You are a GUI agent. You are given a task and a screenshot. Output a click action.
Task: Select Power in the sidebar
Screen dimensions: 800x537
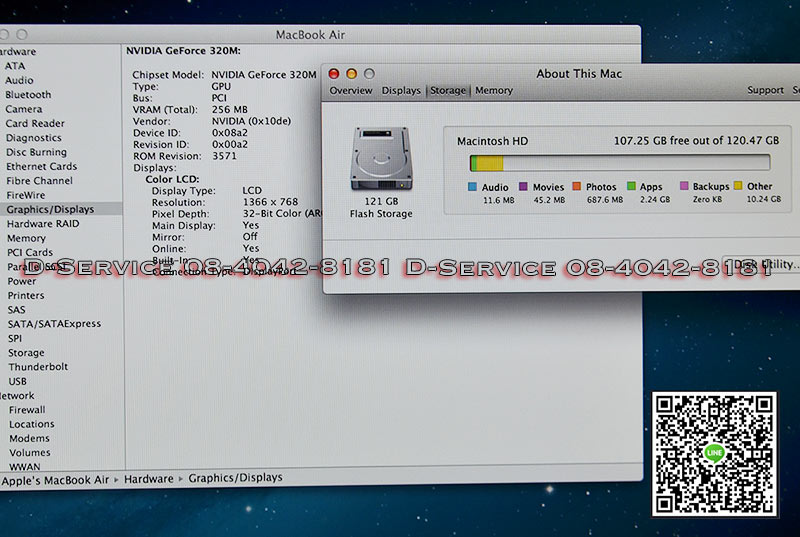click(22, 281)
